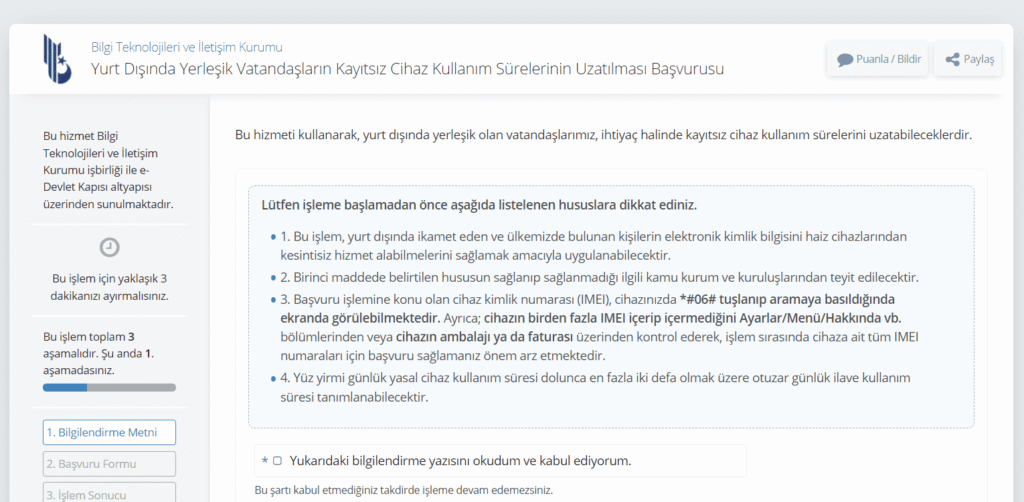
Task: Click the warning 'Bu şartı kabul etmediğiniz takdirde…'
Action: coord(403,490)
